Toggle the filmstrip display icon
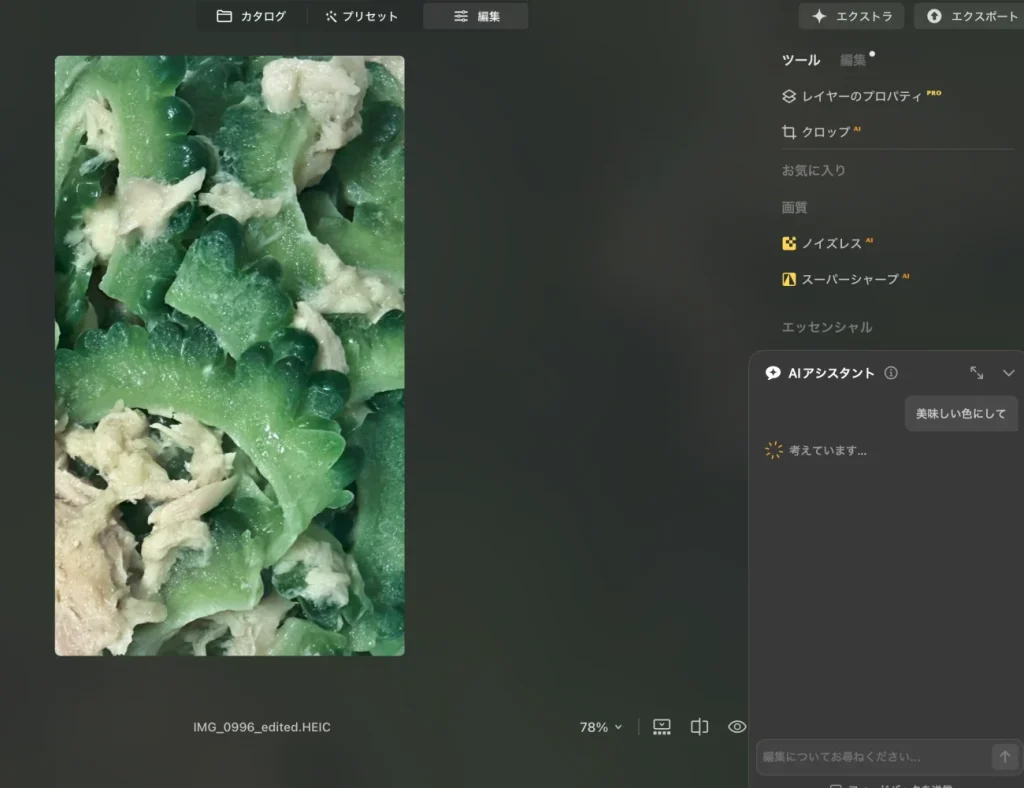Viewport: 1024px width, 788px height. [662, 727]
